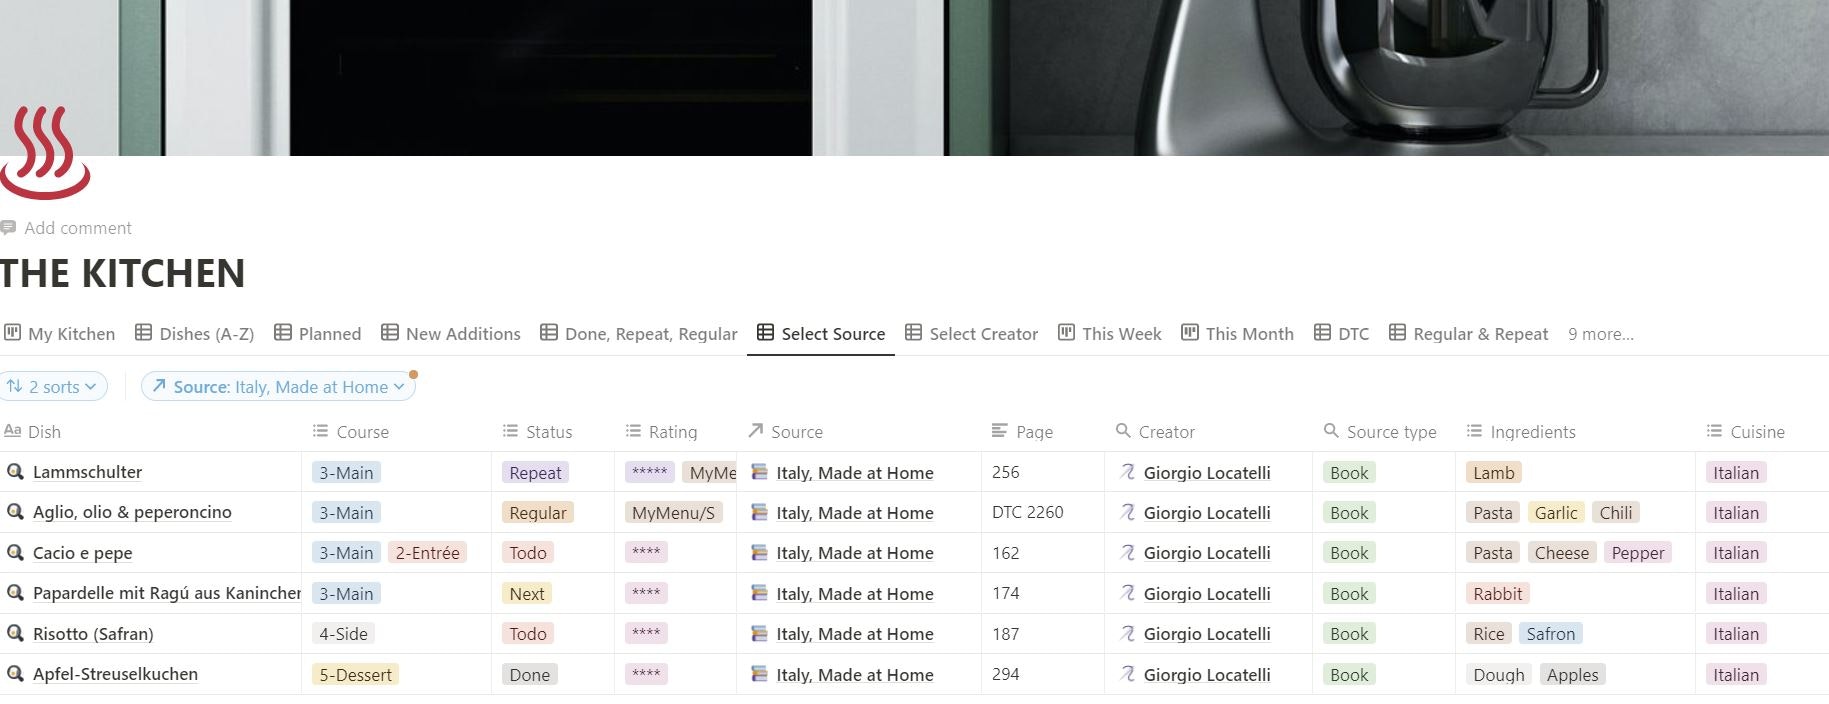This screenshot has width=1829, height=704.
Task: Open the Aglio, olio & peperoncino page
Action: 132,512
